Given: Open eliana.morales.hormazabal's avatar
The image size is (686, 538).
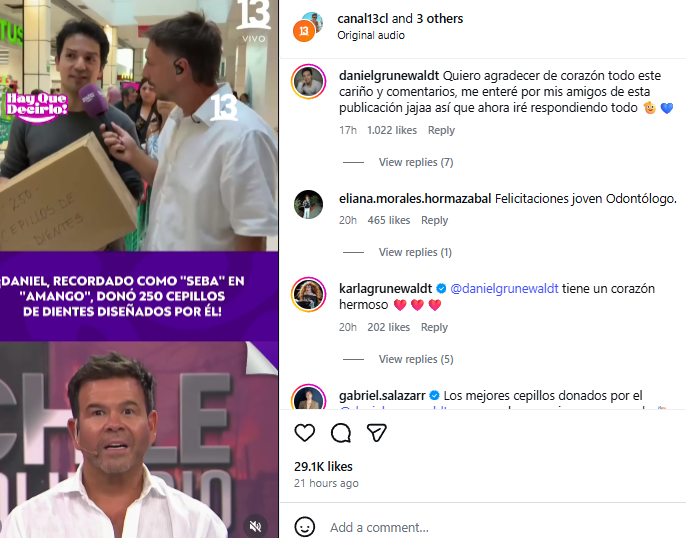Looking at the screenshot, I should pyautogui.click(x=308, y=204).
